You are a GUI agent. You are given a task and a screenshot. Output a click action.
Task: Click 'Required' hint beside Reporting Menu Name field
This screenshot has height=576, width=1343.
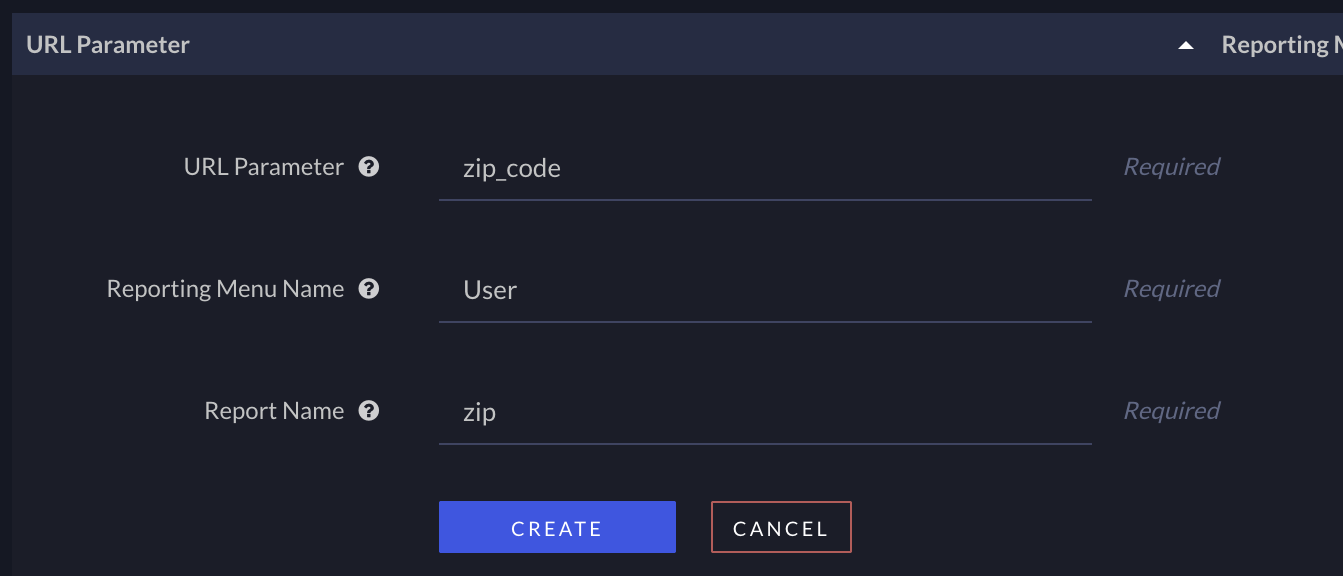click(1171, 289)
